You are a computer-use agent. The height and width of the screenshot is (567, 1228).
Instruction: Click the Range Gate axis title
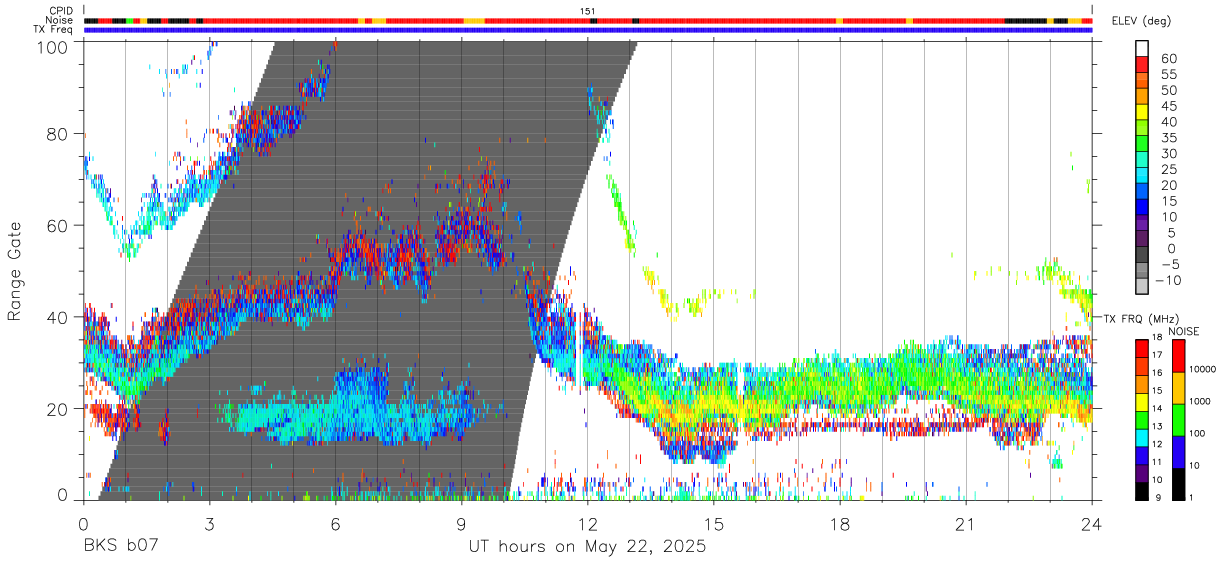(15, 272)
